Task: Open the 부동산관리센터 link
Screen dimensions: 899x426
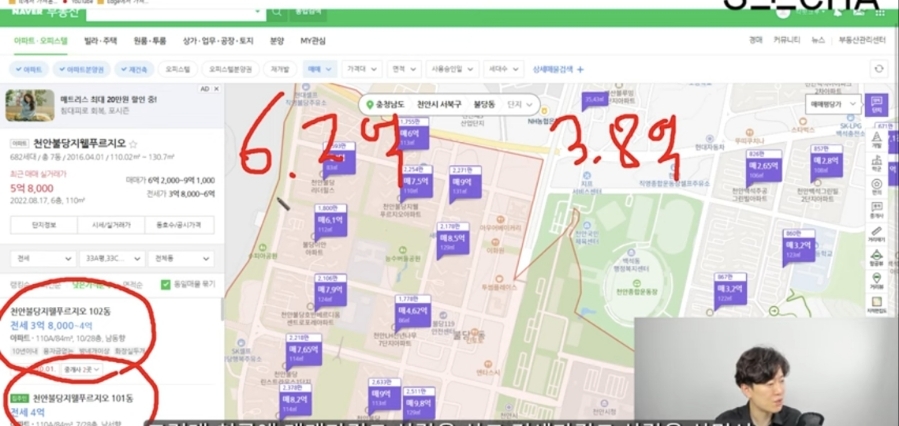Action: tap(862, 40)
